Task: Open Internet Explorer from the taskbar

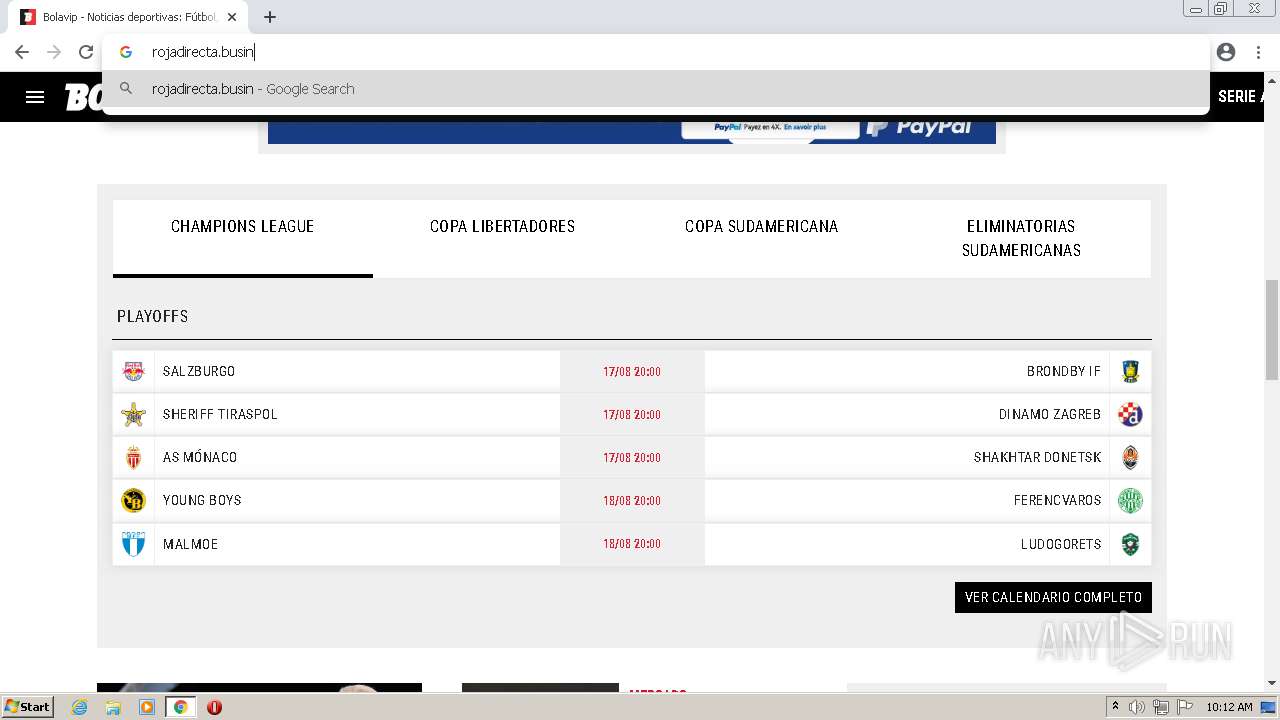Action: (80, 707)
